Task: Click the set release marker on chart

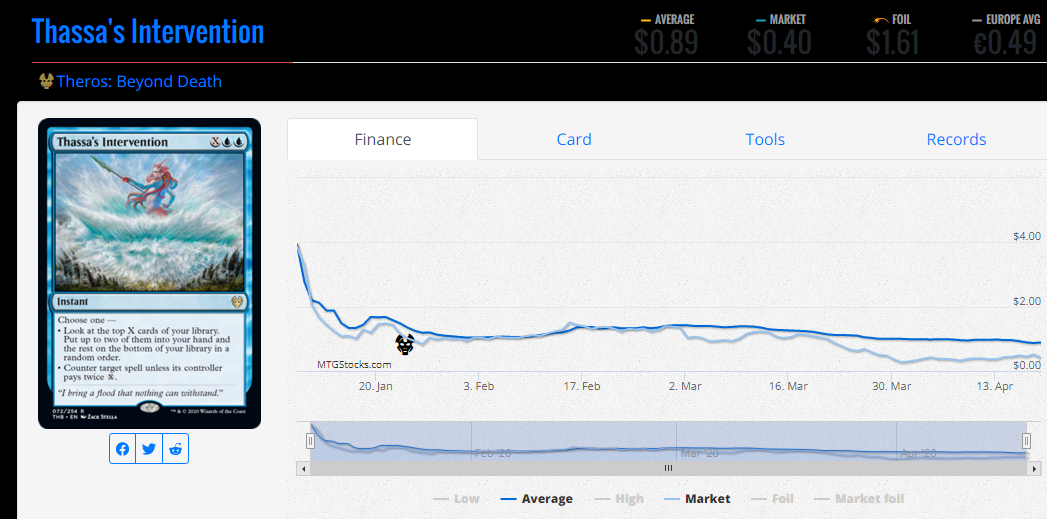Action: (405, 345)
